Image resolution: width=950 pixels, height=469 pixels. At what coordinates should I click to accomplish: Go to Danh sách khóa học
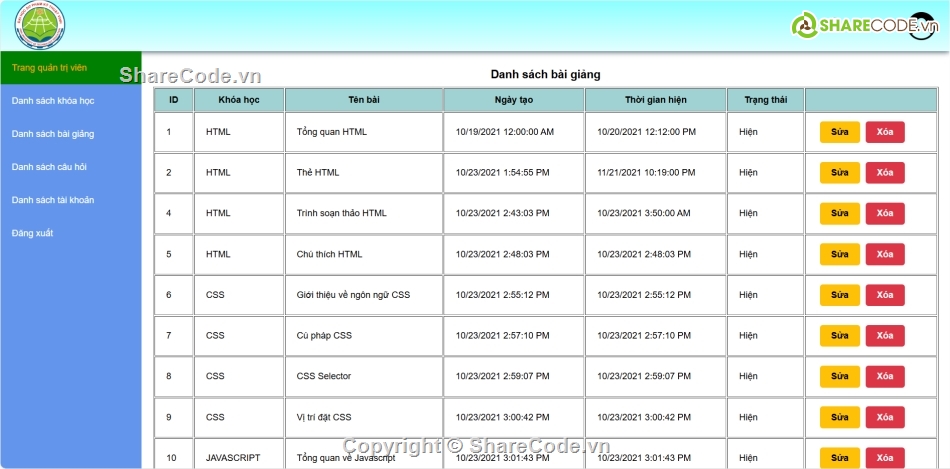coord(71,101)
